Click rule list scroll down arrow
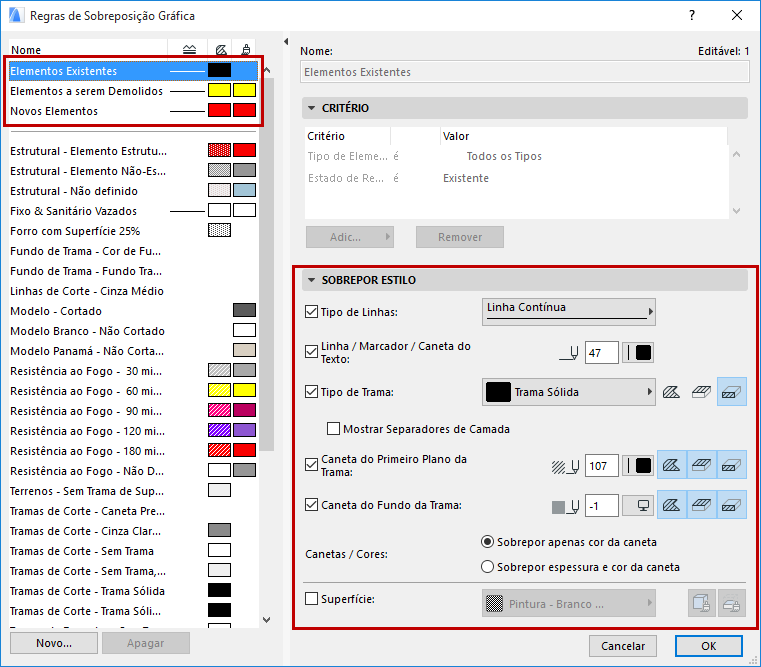 (266, 619)
